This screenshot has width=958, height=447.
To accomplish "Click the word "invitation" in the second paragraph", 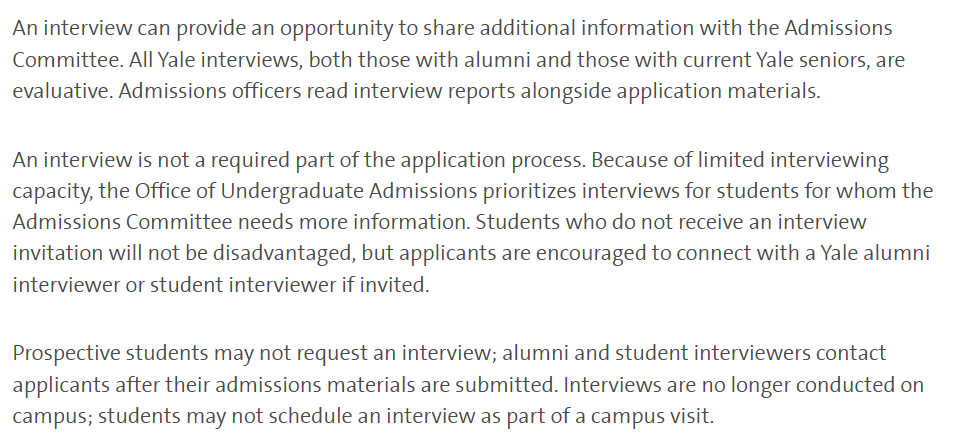I will point(60,255).
